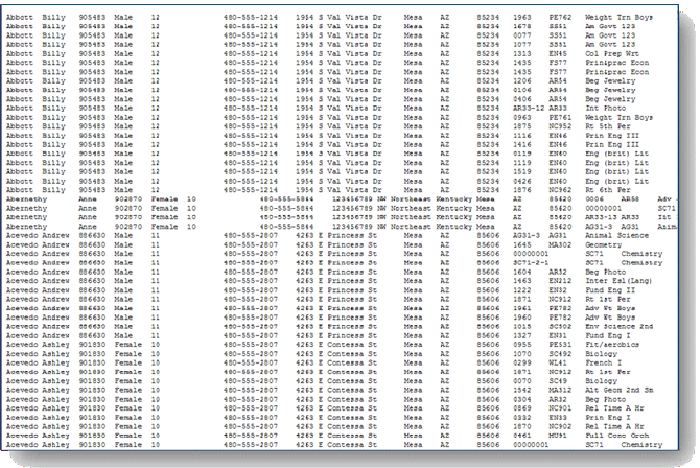
Task: Click 'Rel Time A Hr' in the NC901 row
Action: 614,408
